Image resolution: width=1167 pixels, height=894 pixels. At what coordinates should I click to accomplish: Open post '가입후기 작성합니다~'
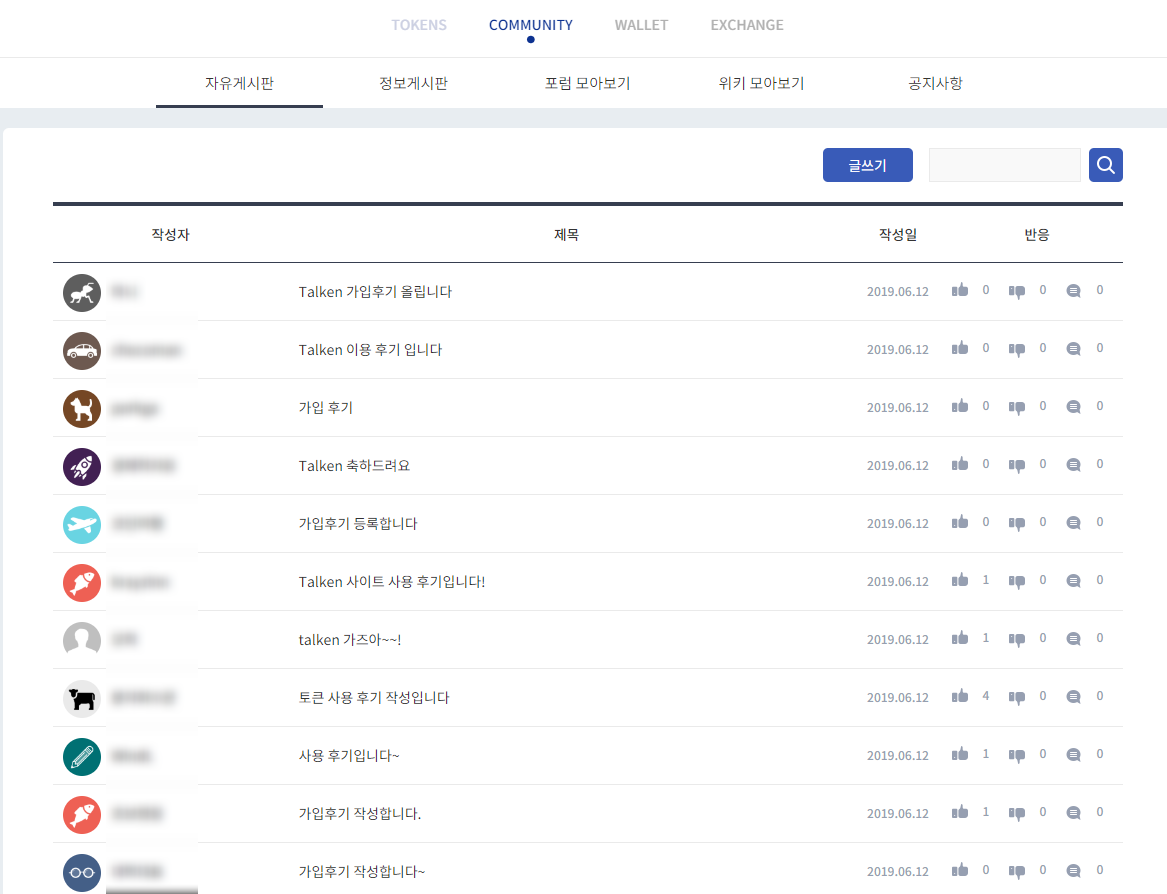coord(362,872)
